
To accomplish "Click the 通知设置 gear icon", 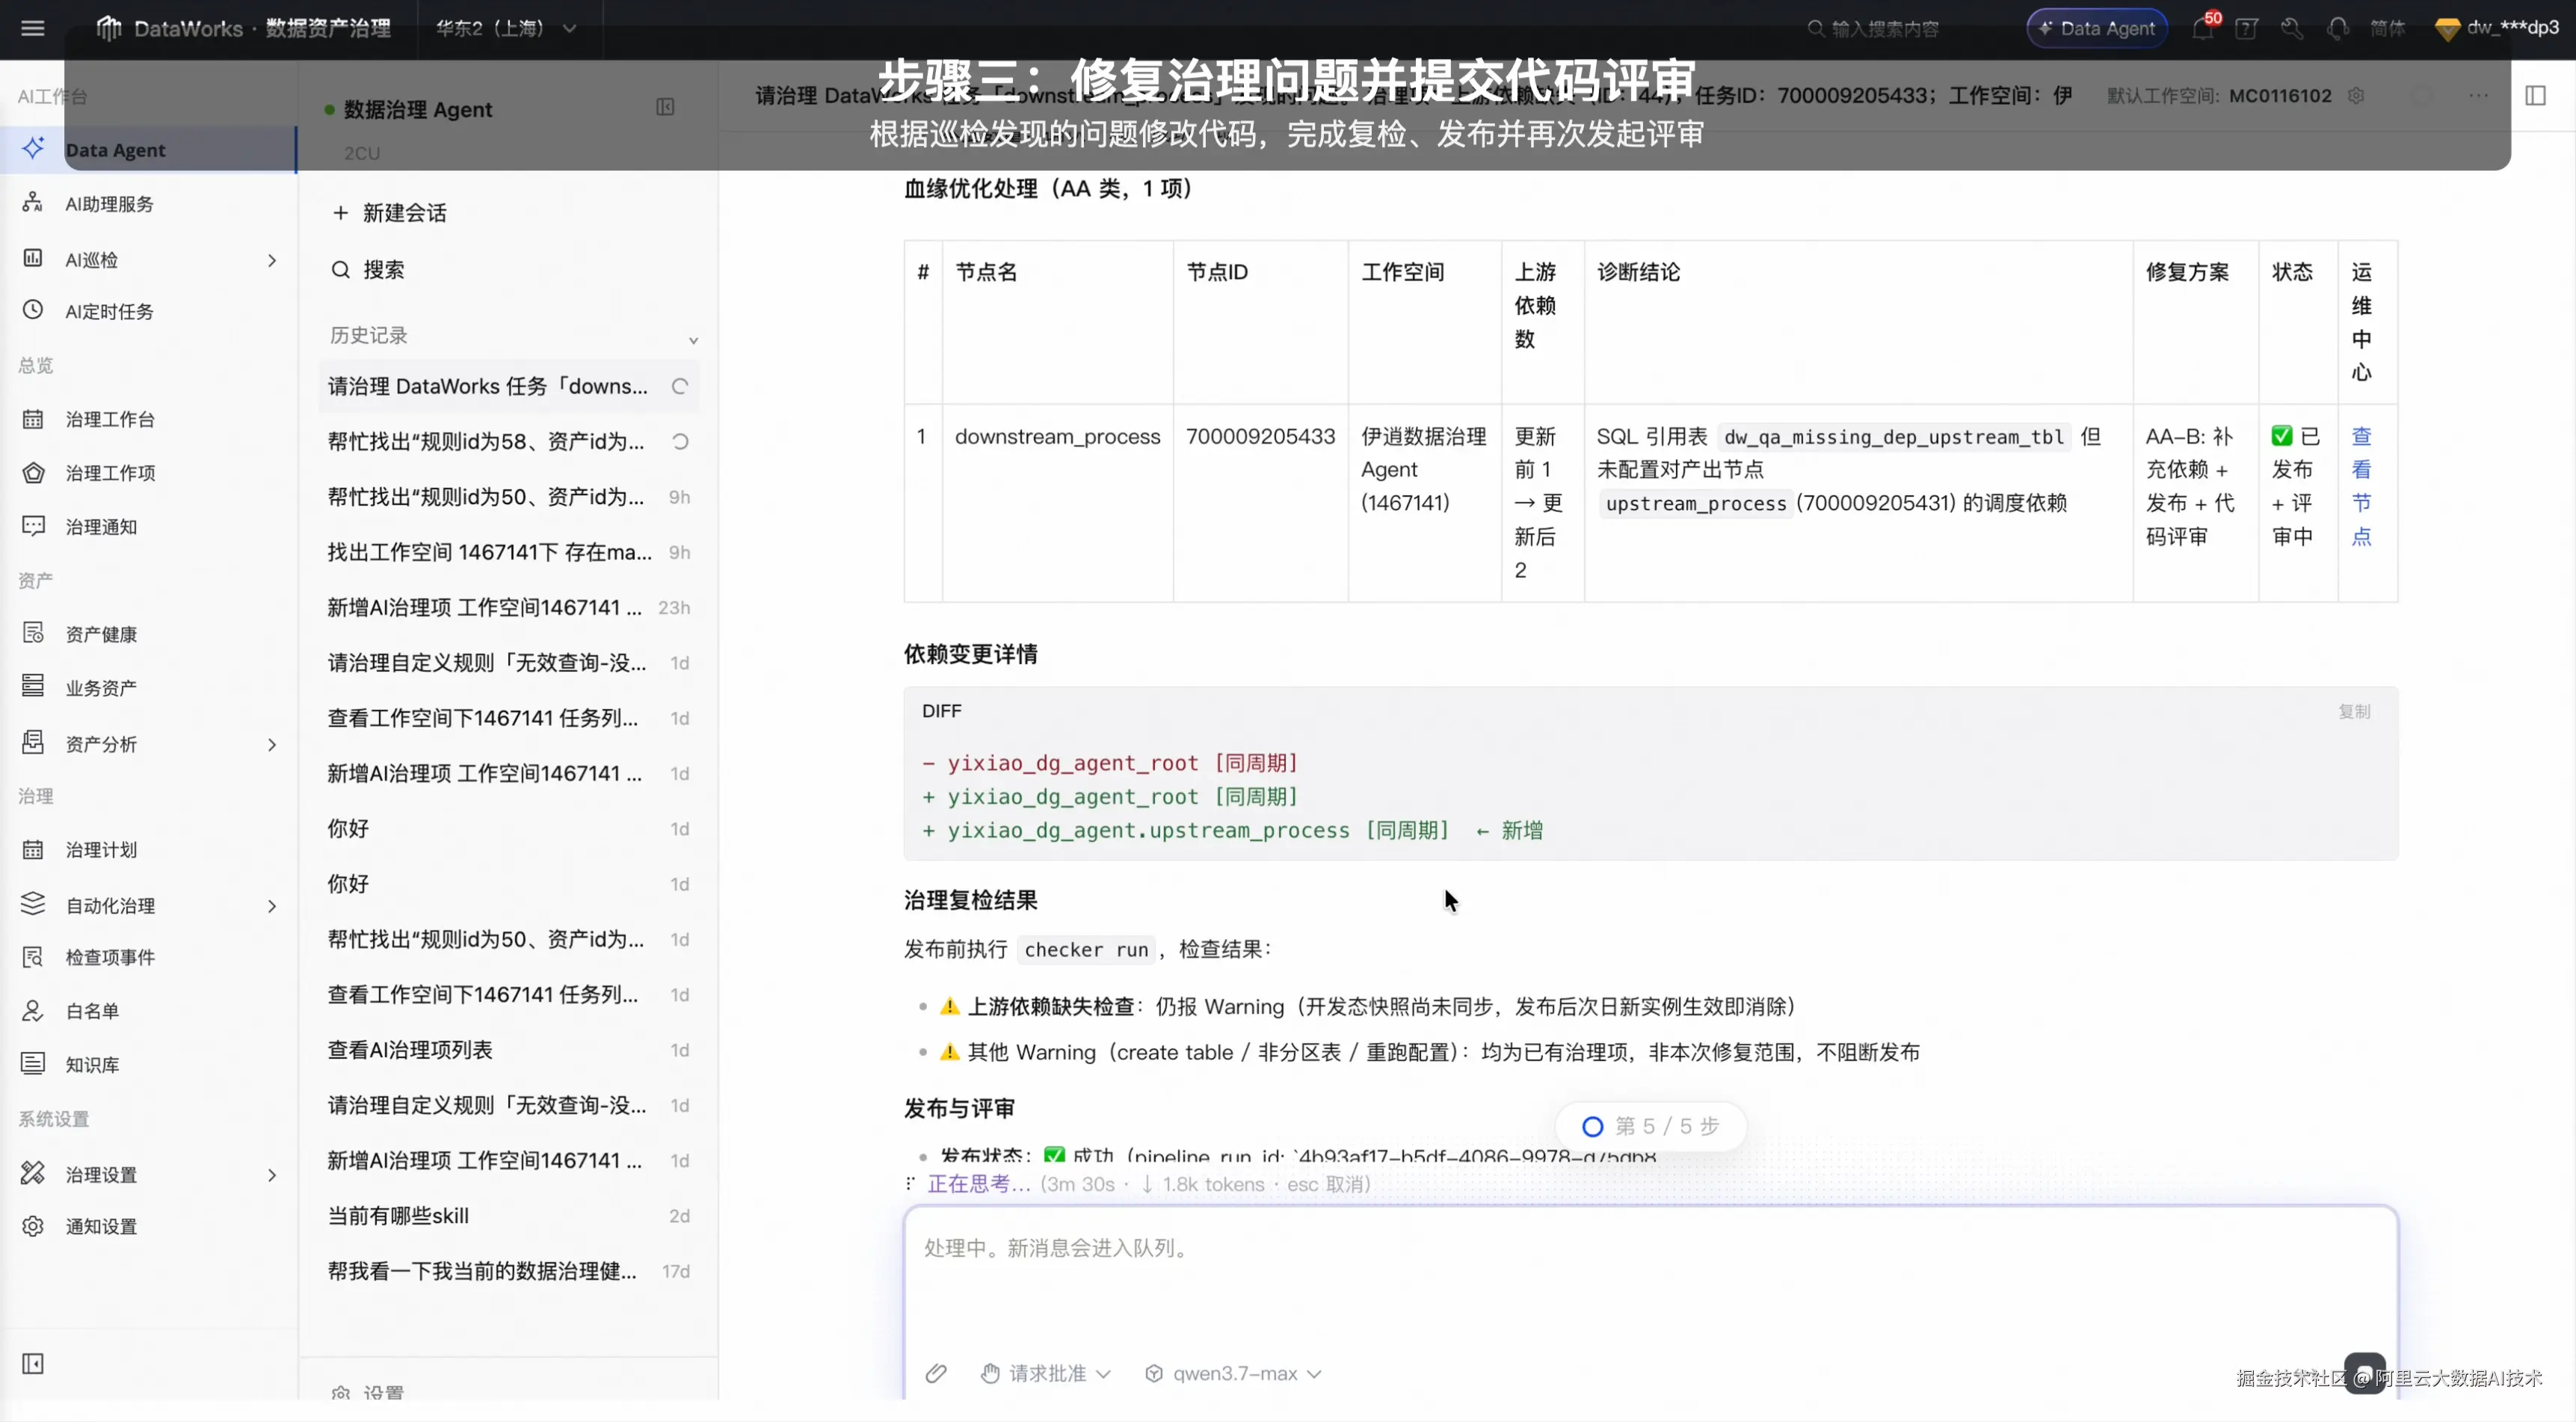I will (33, 1227).
